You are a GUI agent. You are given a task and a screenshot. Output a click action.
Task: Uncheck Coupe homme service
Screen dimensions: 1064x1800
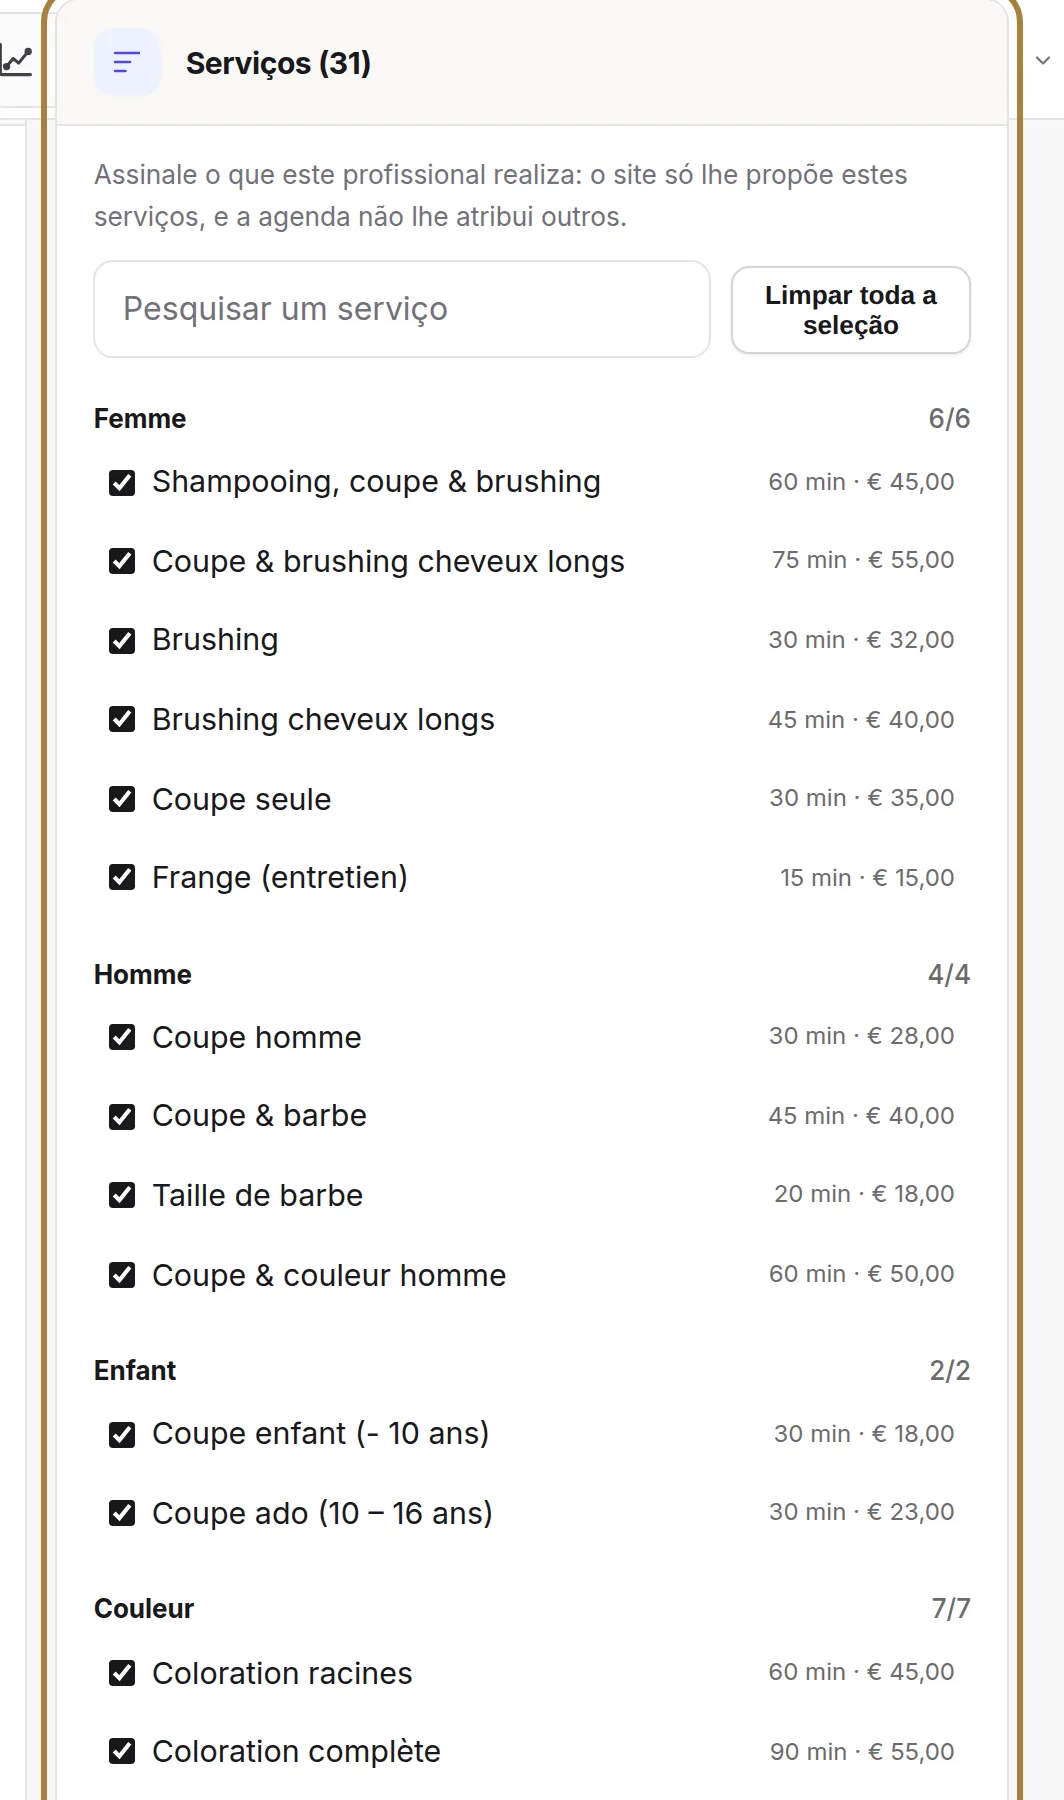122,1037
